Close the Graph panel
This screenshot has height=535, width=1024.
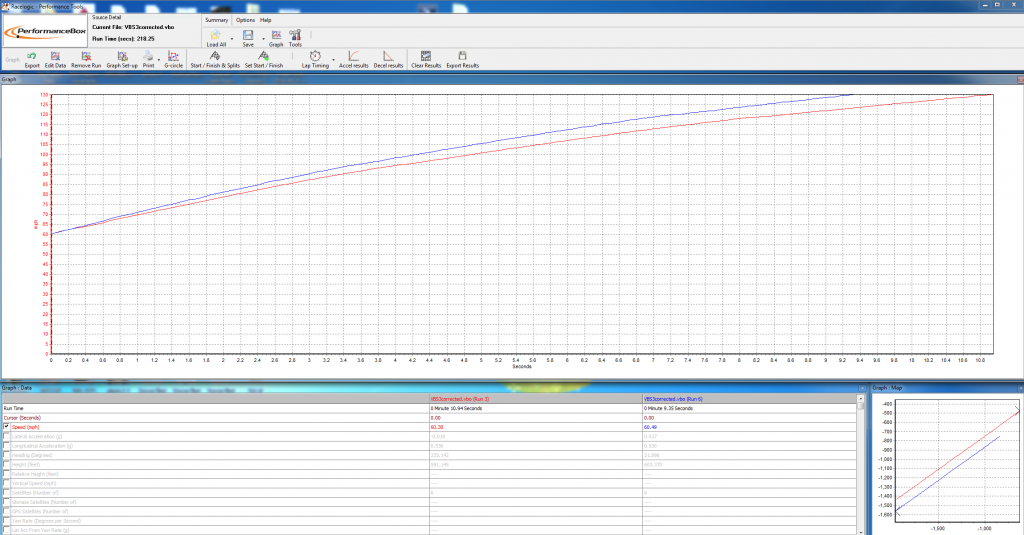tap(1020, 80)
